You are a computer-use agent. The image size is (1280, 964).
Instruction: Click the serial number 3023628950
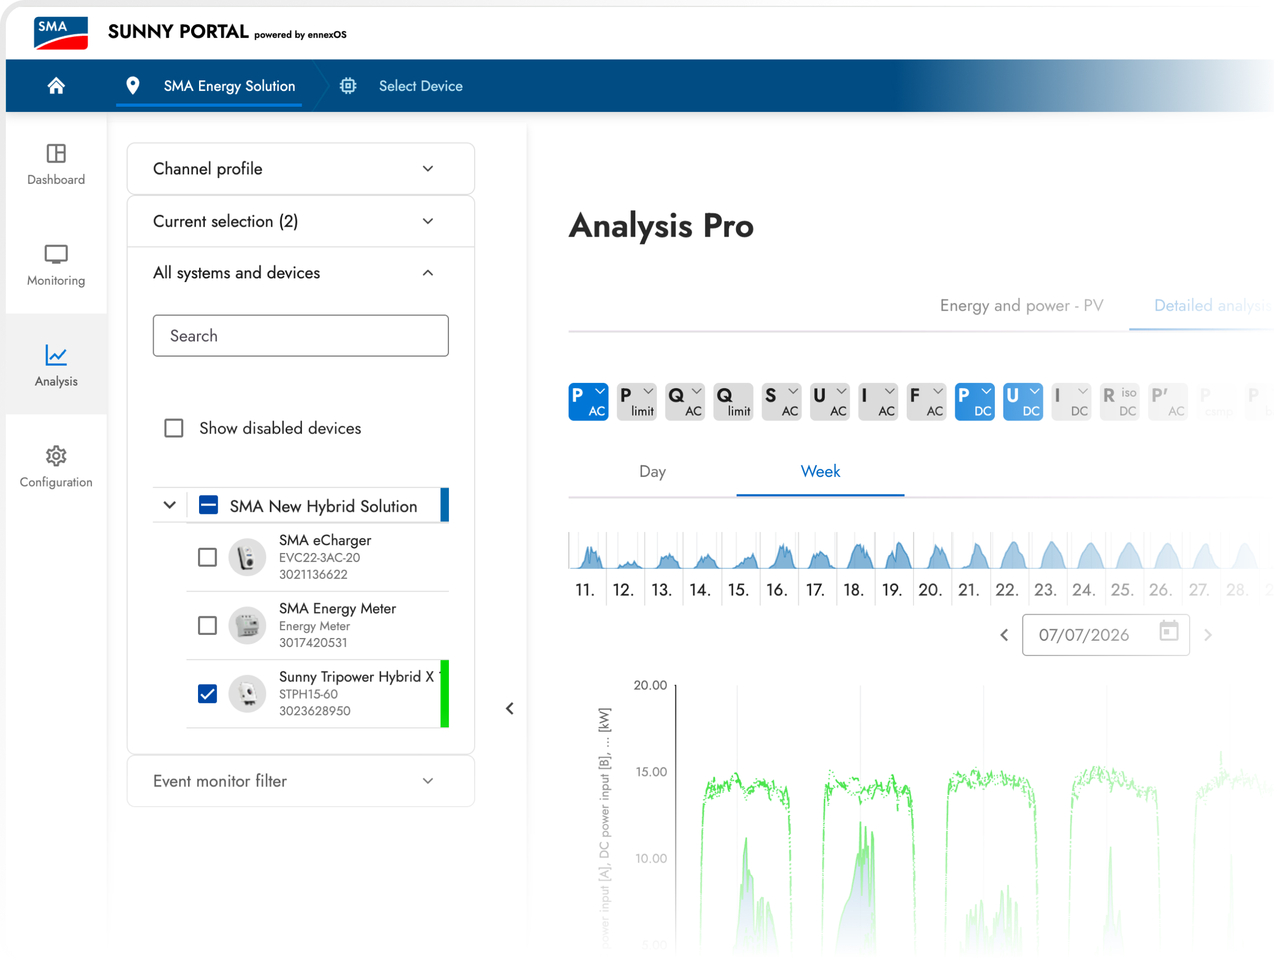point(315,711)
